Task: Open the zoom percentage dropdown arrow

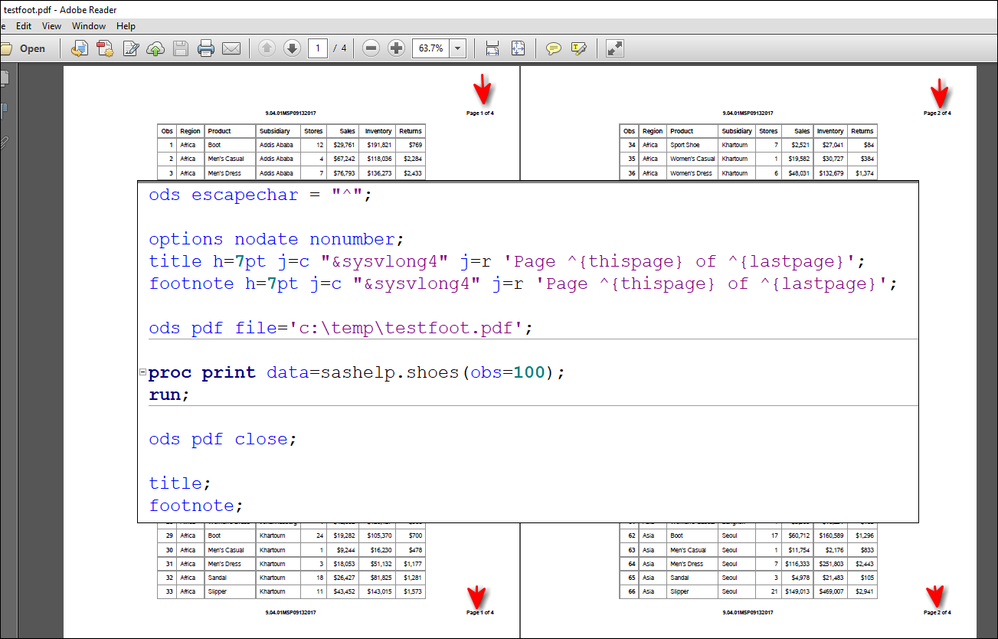Action: pyautogui.click(x=458, y=48)
